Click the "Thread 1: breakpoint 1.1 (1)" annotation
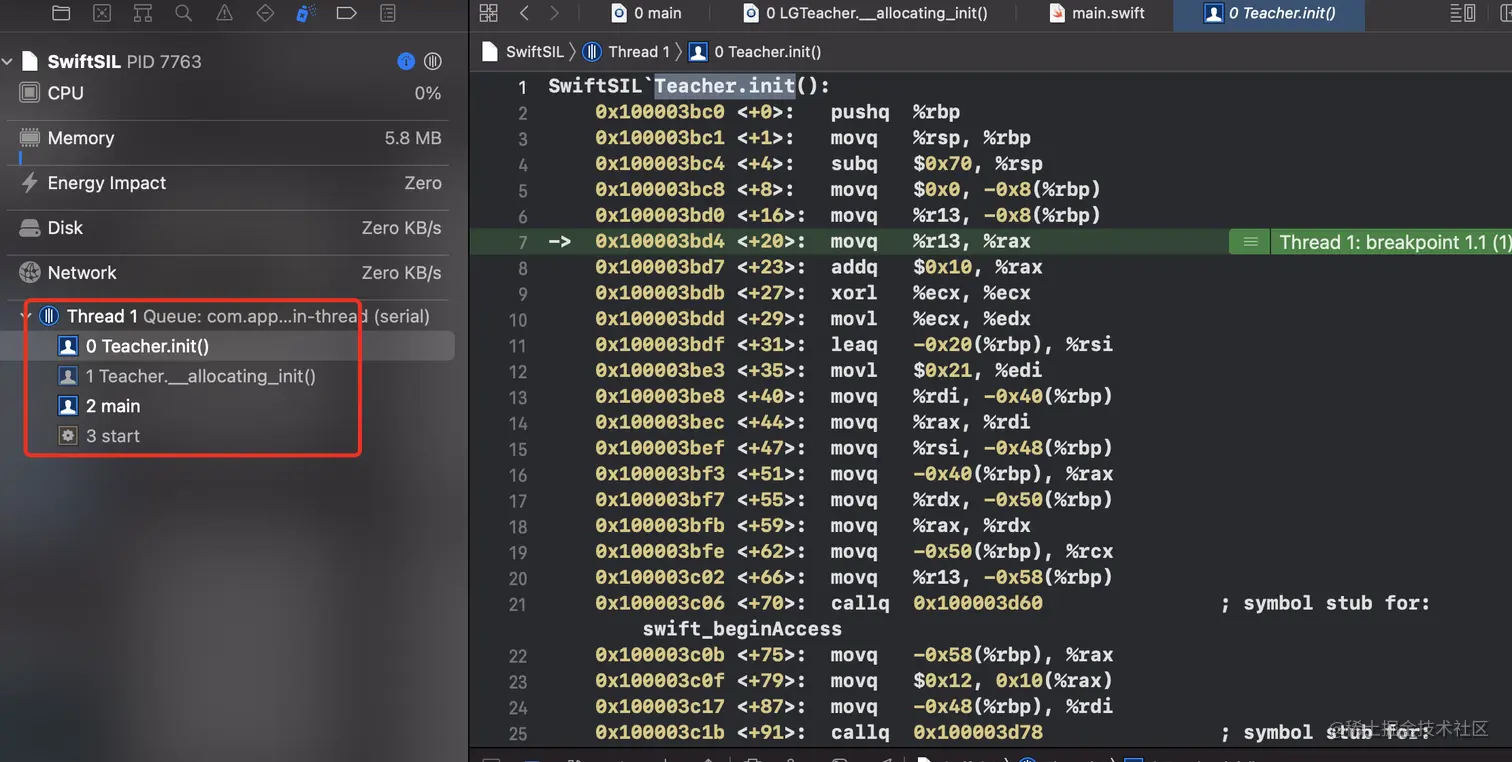This screenshot has height=762, width=1512. coord(1394,242)
